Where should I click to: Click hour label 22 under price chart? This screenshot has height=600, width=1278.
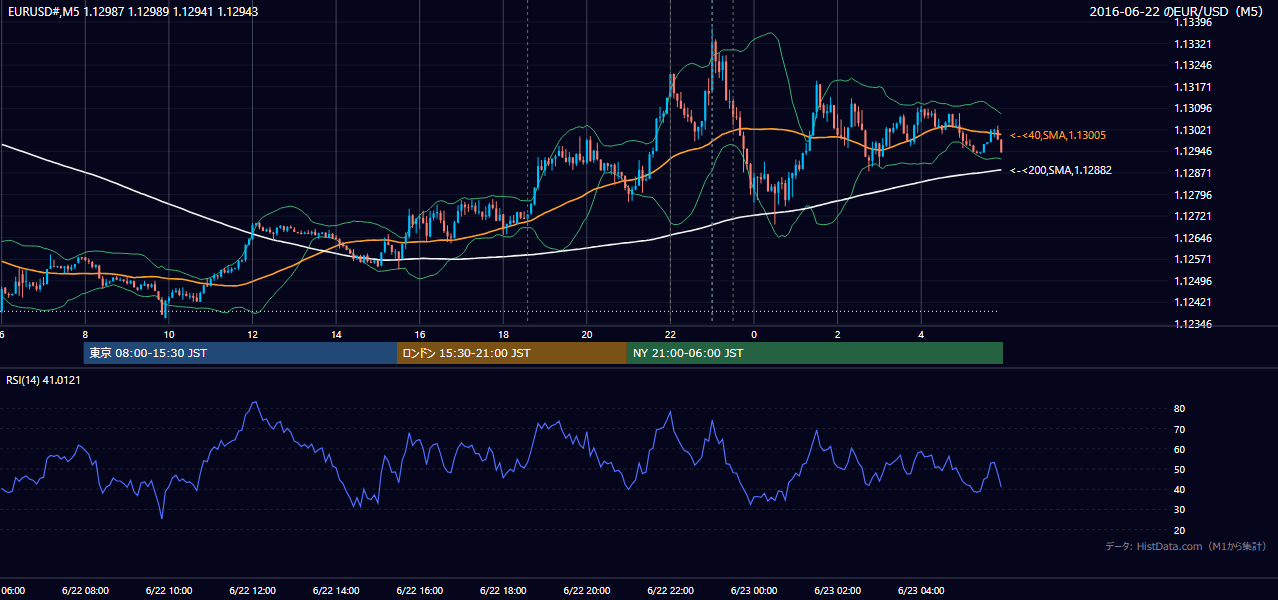(670, 335)
